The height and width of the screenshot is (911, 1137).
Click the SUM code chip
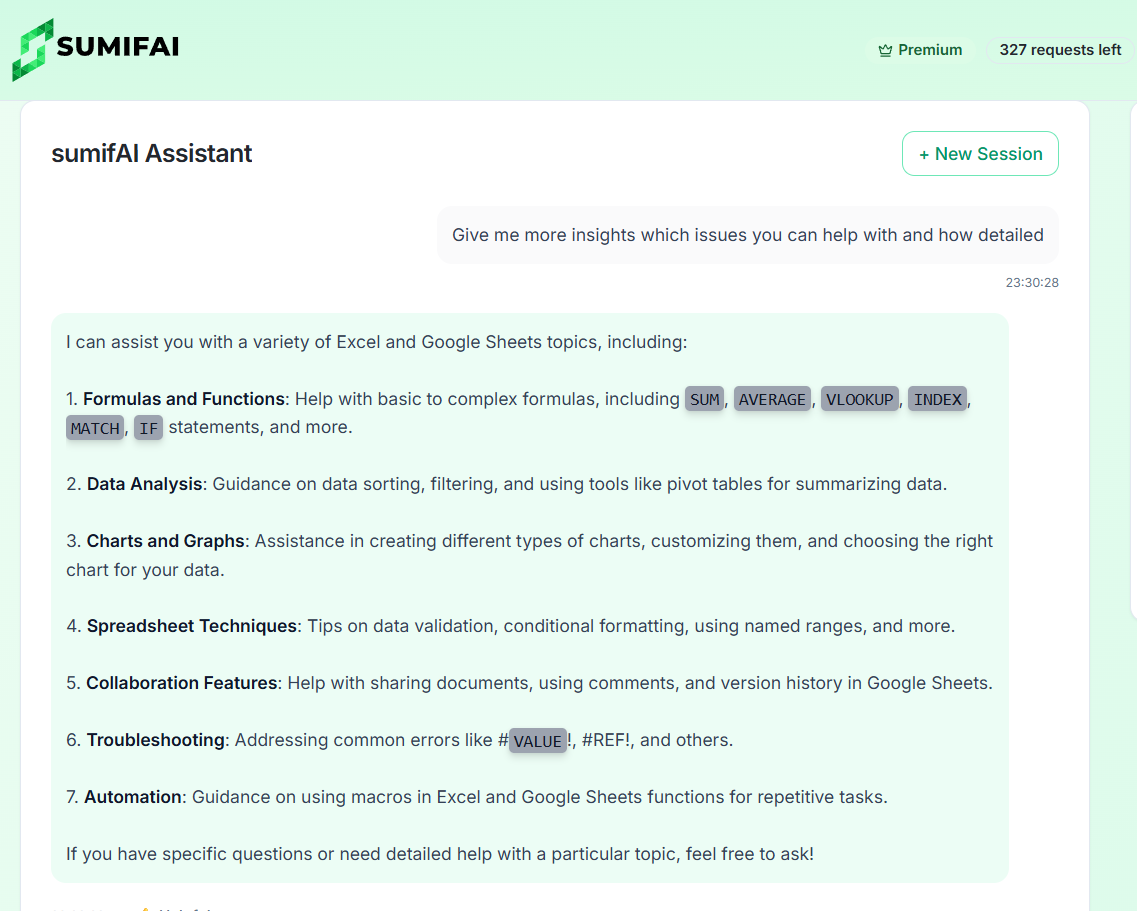704,400
